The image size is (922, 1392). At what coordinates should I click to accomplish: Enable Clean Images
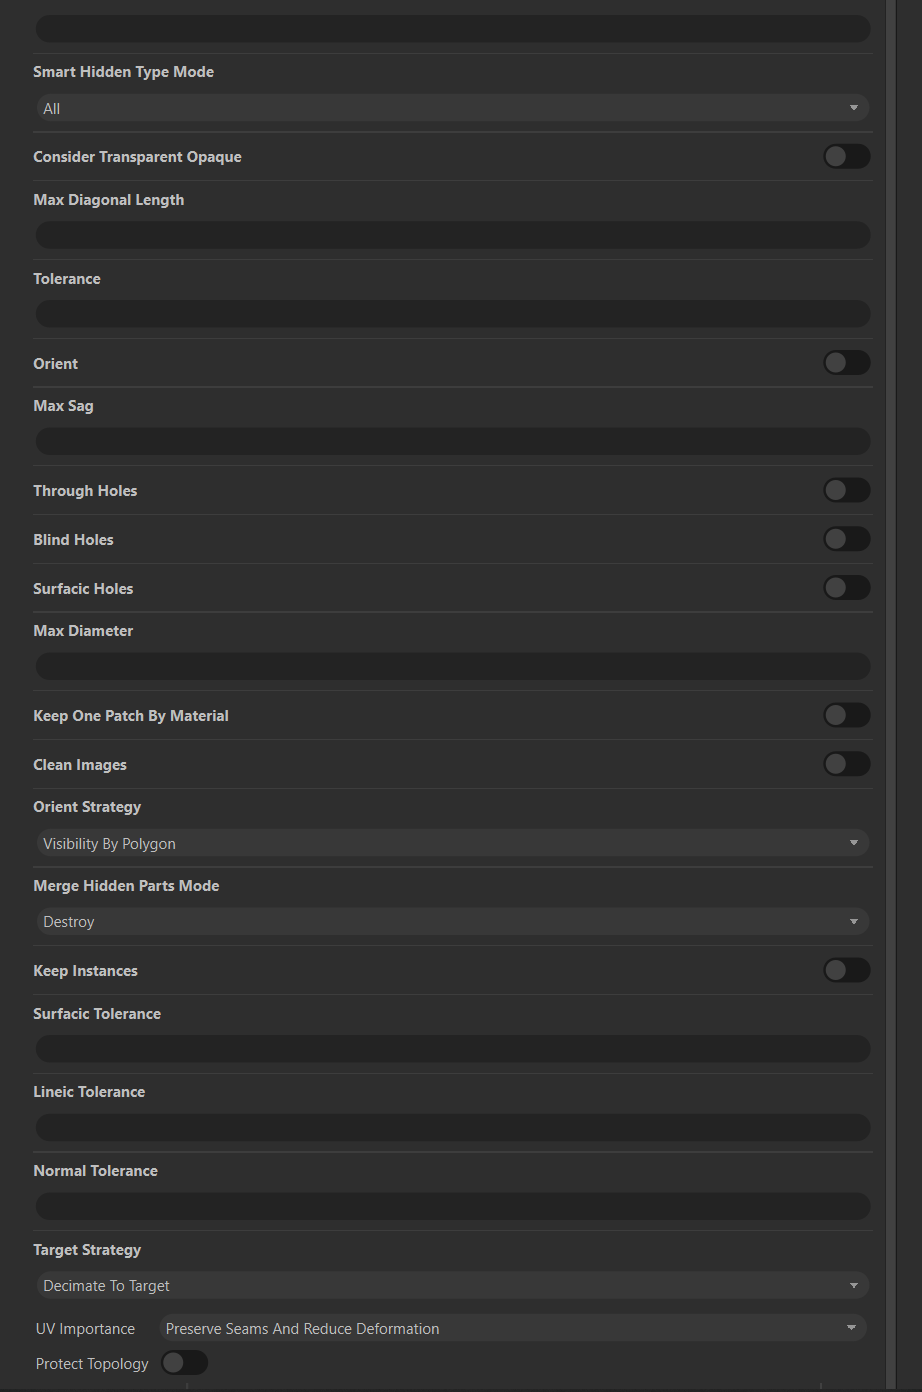click(846, 764)
